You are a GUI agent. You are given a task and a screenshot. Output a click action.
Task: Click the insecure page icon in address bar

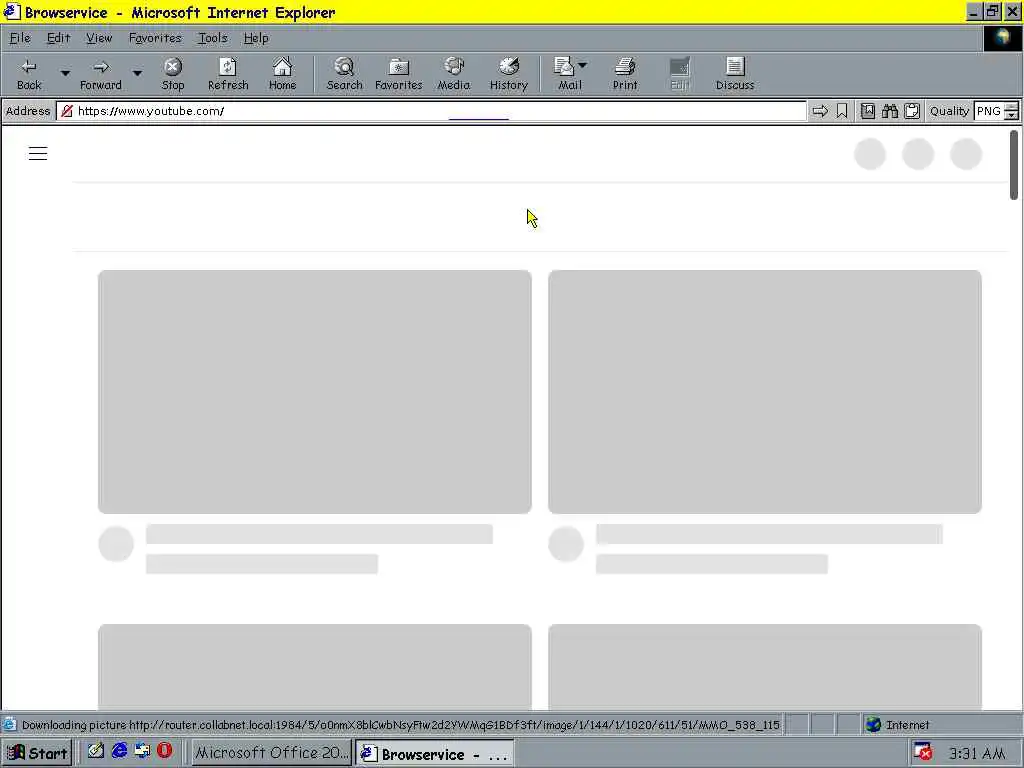click(x=67, y=111)
